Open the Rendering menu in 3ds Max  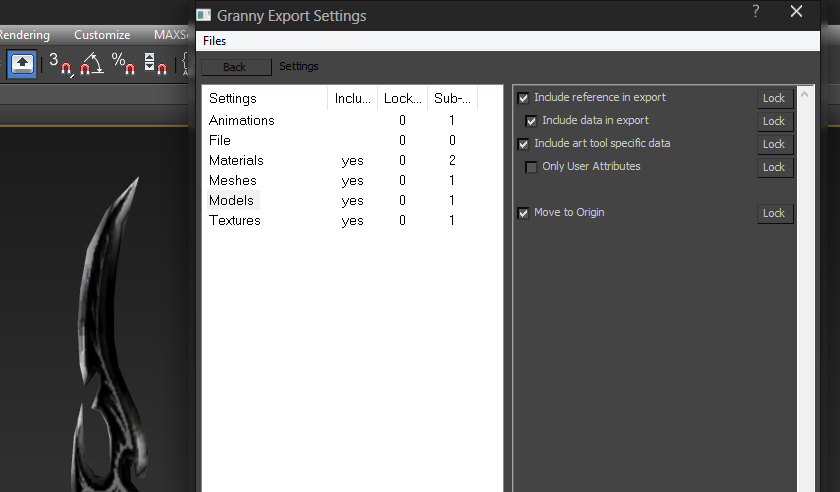[x=25, y=35]
